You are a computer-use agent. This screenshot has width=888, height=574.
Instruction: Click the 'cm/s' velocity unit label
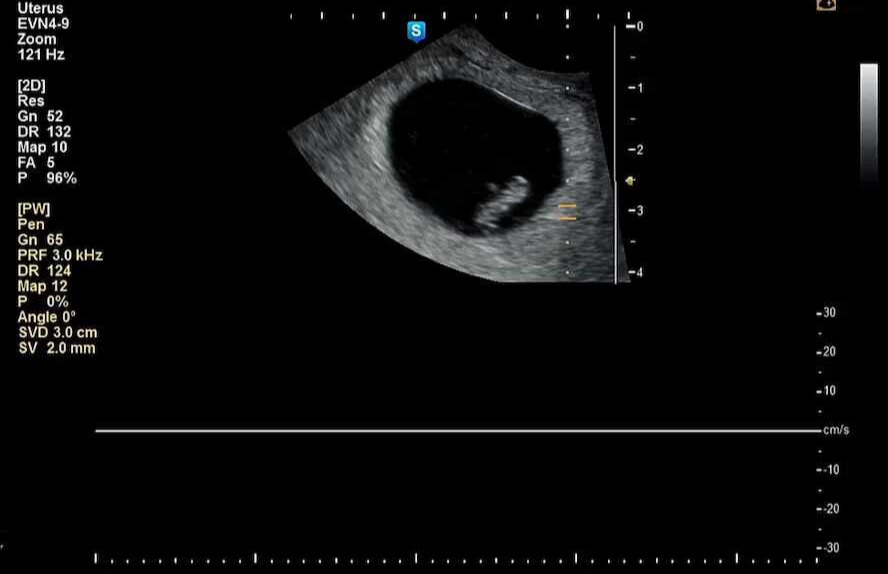click(836, 430)
